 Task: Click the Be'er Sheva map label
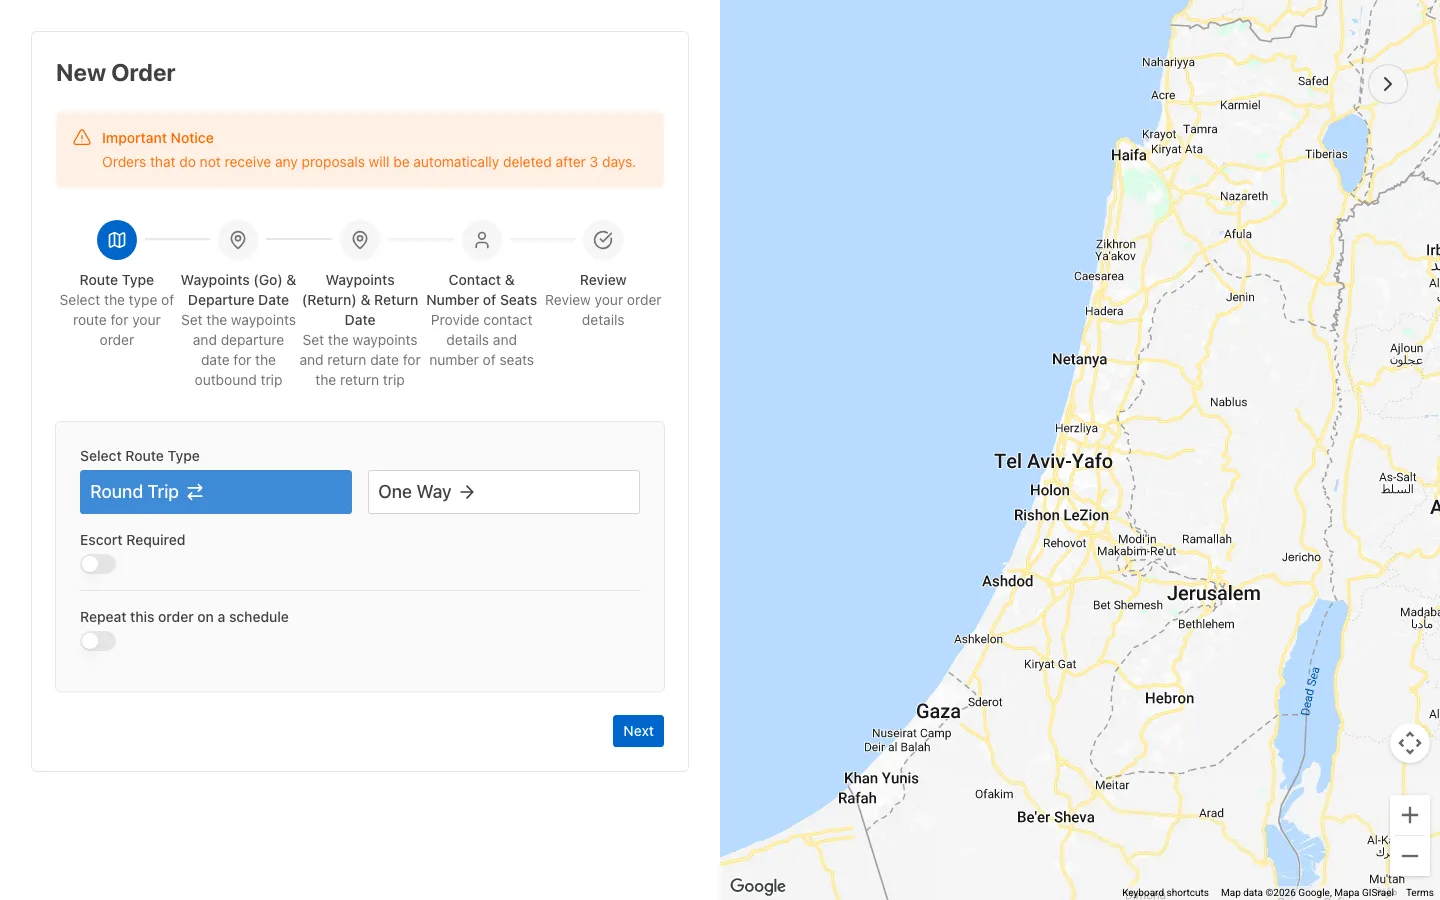tap(1056, 817)
